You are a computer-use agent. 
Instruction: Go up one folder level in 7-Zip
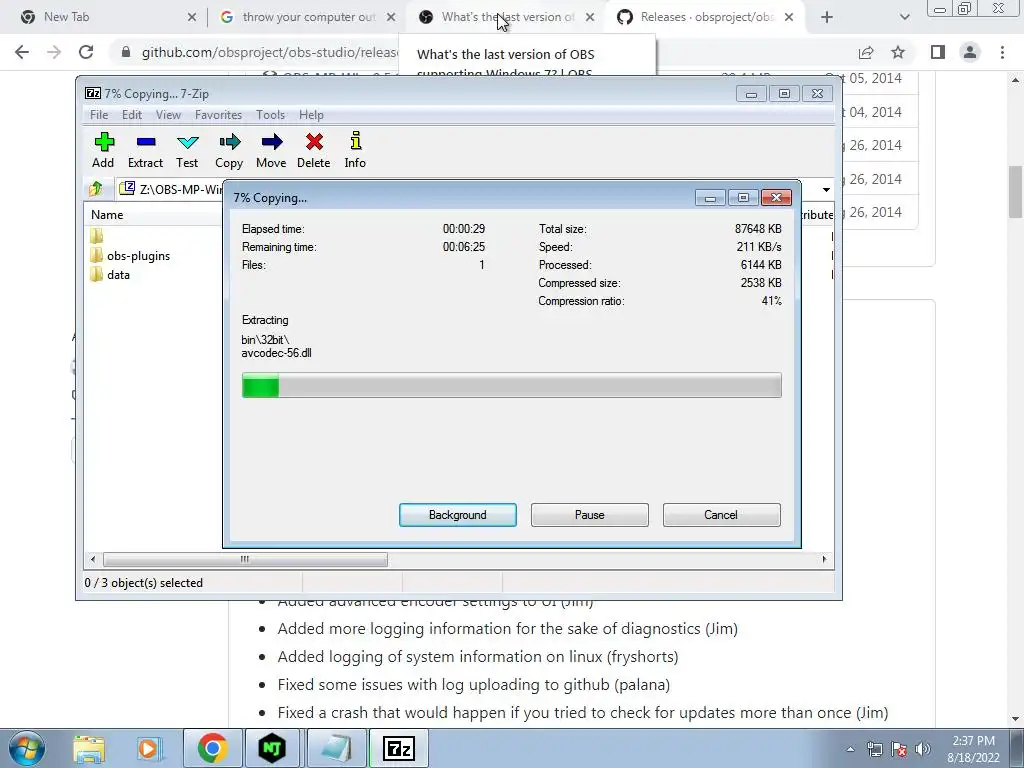point(96,189)
